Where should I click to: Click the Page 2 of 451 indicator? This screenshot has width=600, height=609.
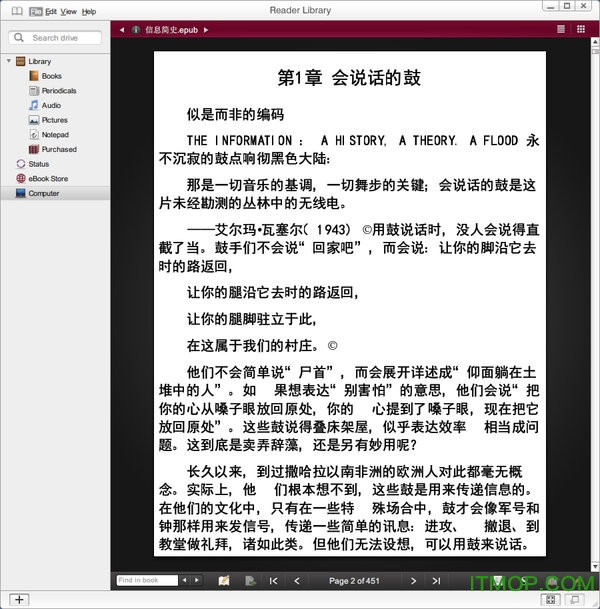pyautogui.click(x=354, y=581)
